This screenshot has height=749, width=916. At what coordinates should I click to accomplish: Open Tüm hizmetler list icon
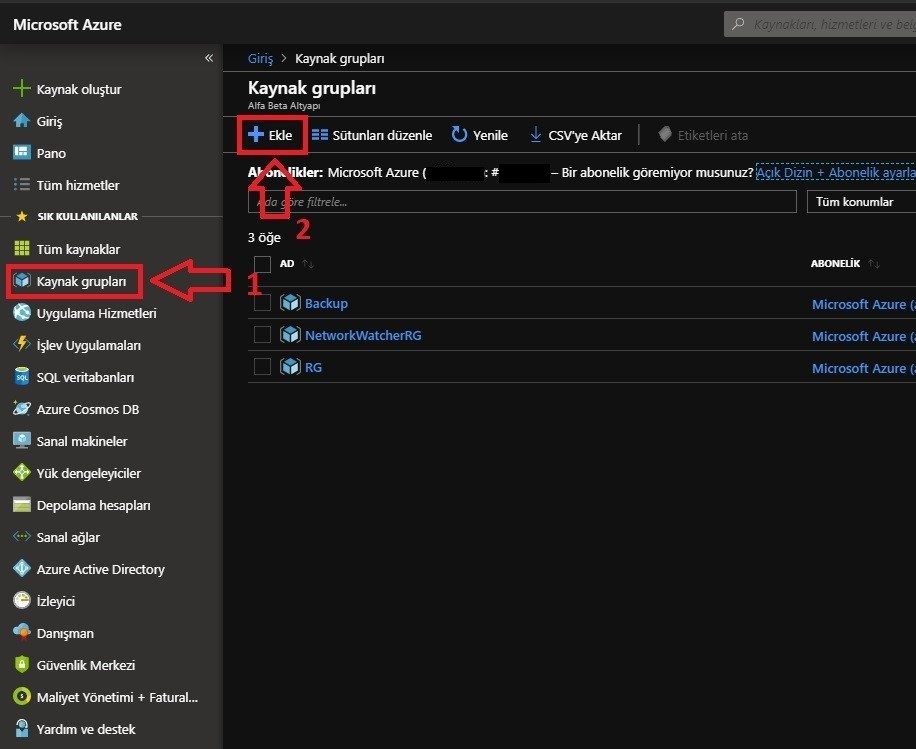22,185
